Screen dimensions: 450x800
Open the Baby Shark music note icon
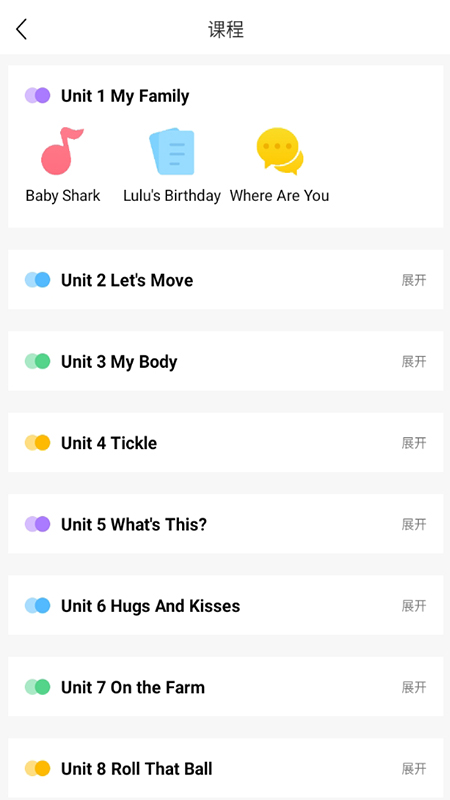coord(62,151)
